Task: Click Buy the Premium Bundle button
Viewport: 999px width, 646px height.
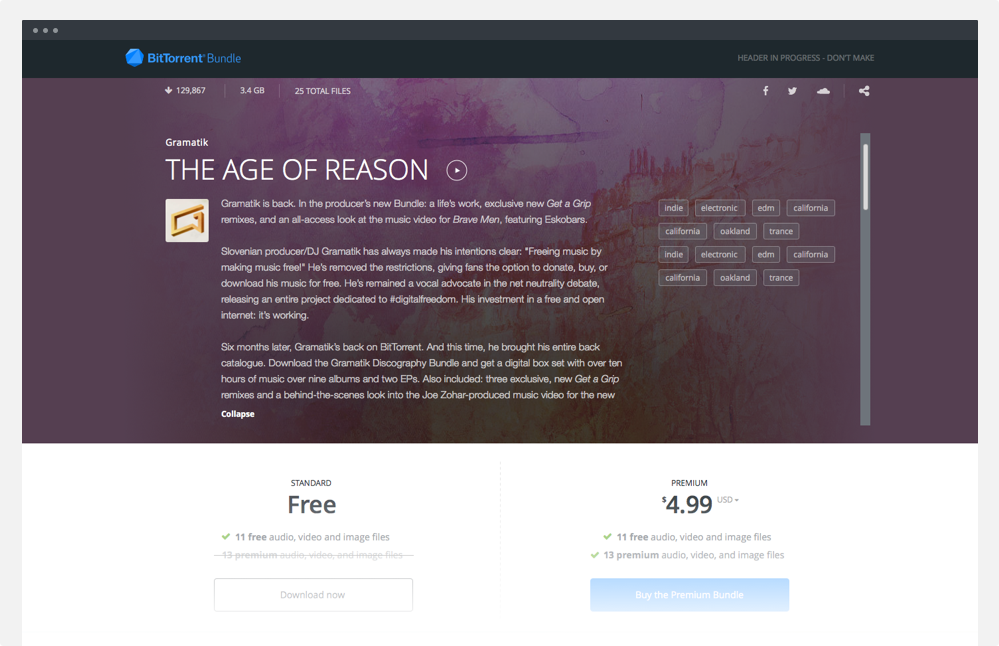Action: (x=689, y=594)
